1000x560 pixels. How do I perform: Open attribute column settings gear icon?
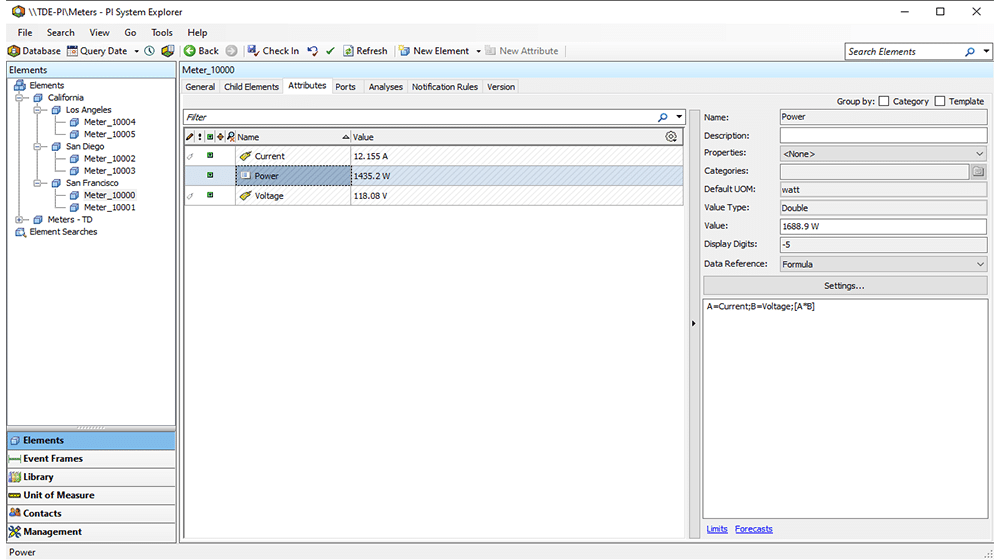coord(671,137)
